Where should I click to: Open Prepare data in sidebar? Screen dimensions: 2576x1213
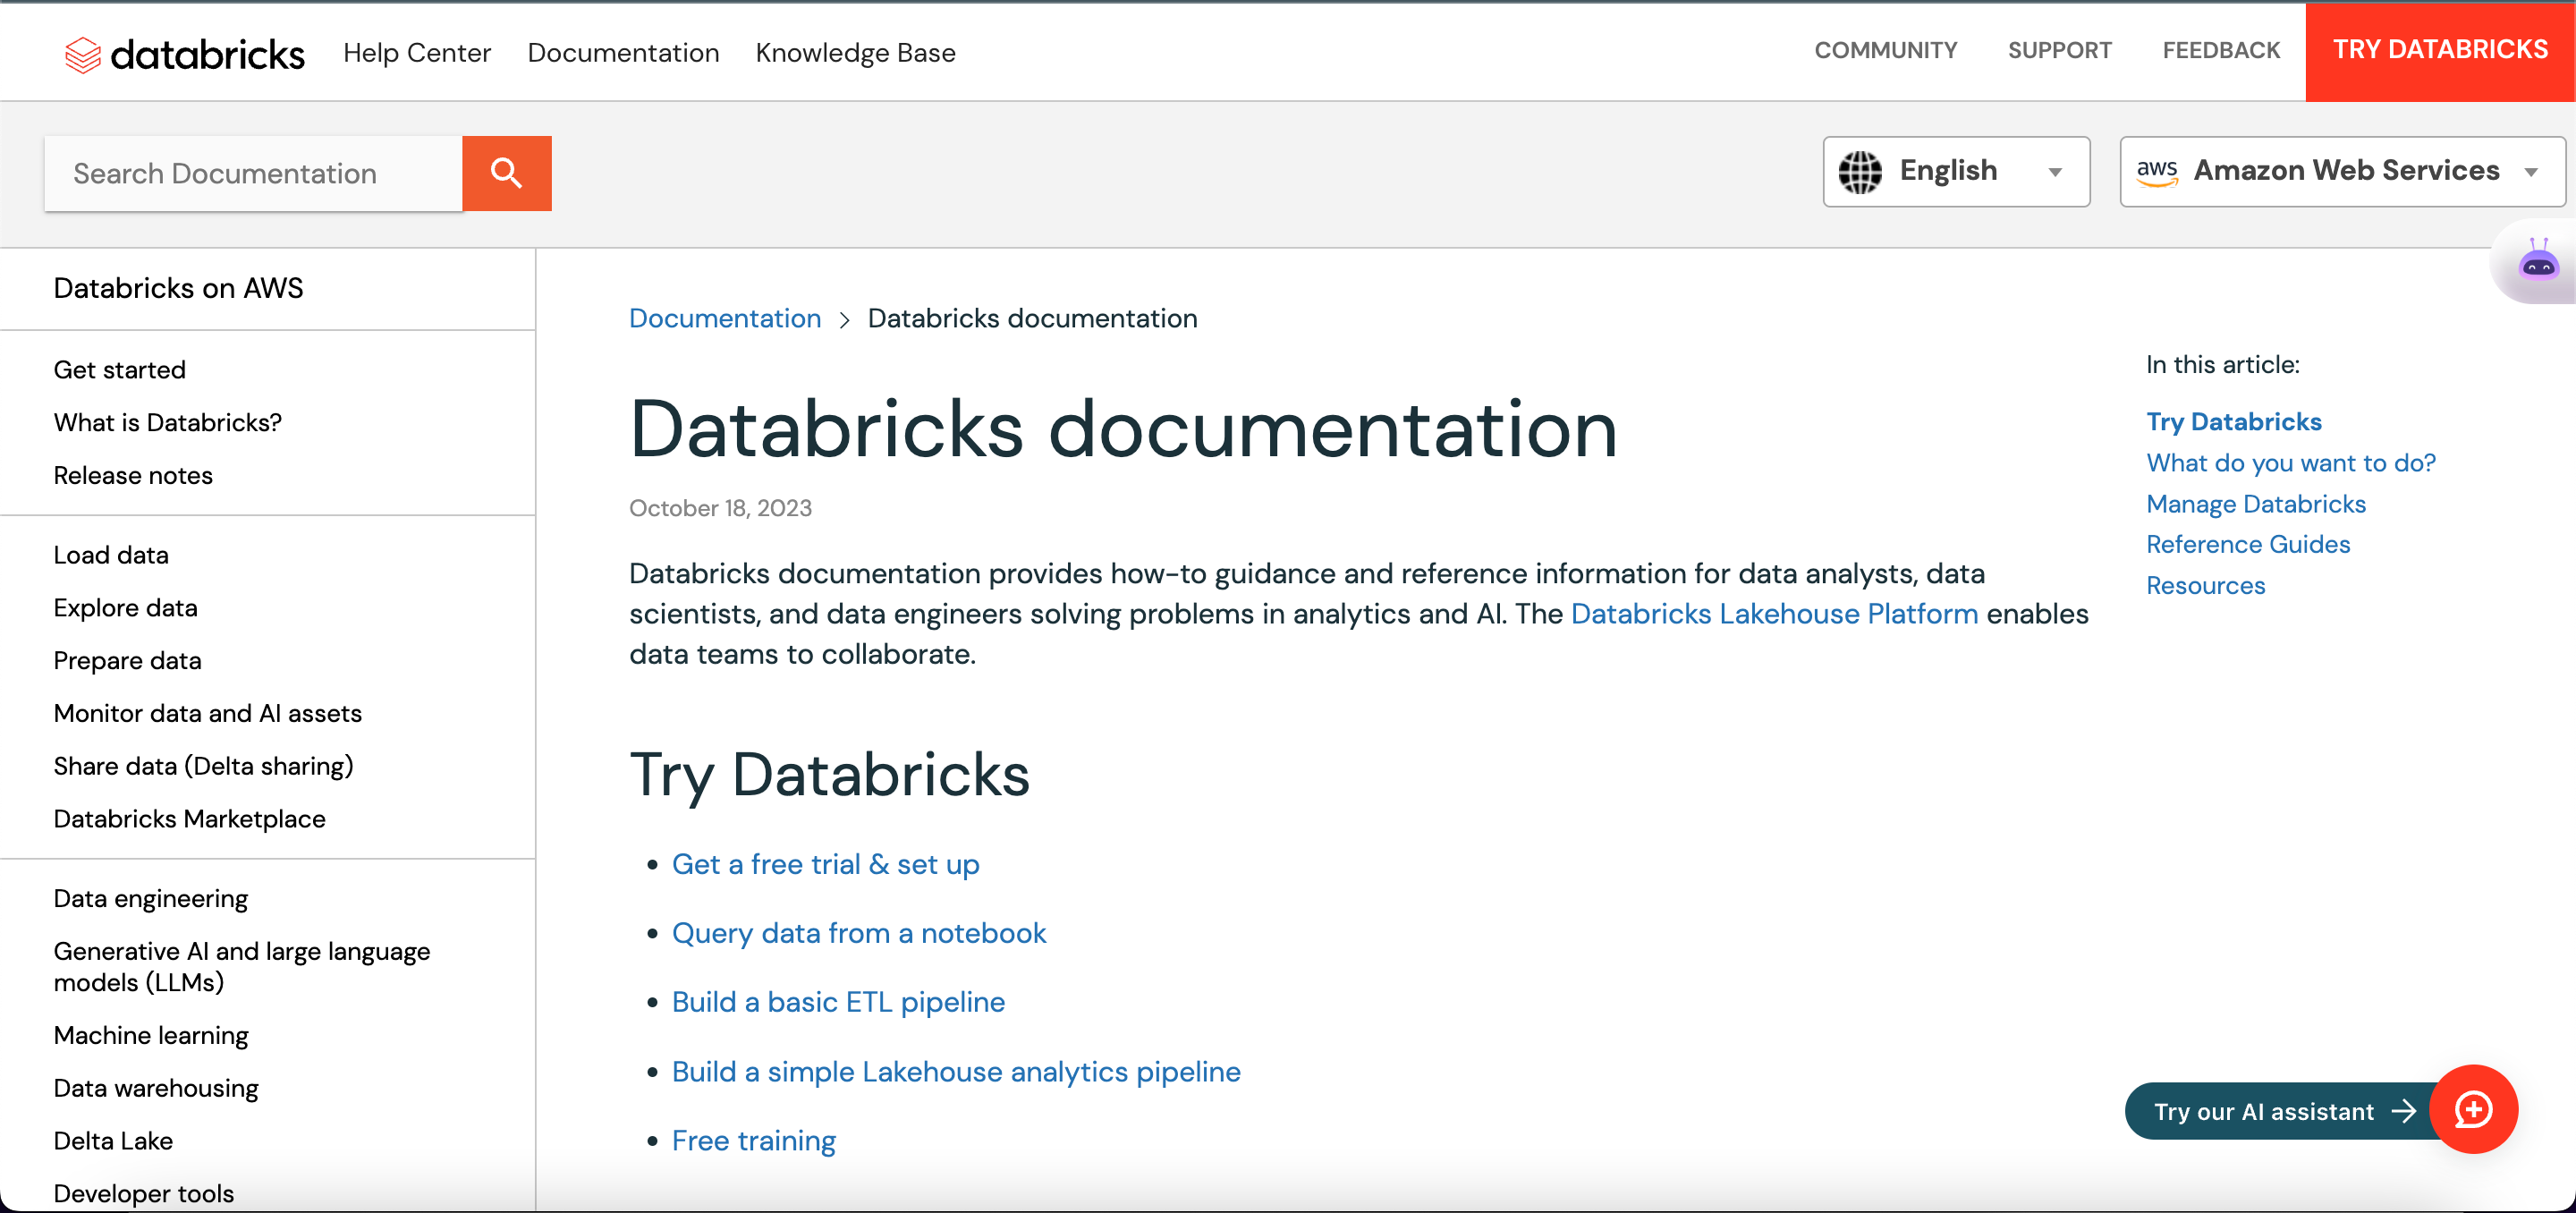coord(128,661)
